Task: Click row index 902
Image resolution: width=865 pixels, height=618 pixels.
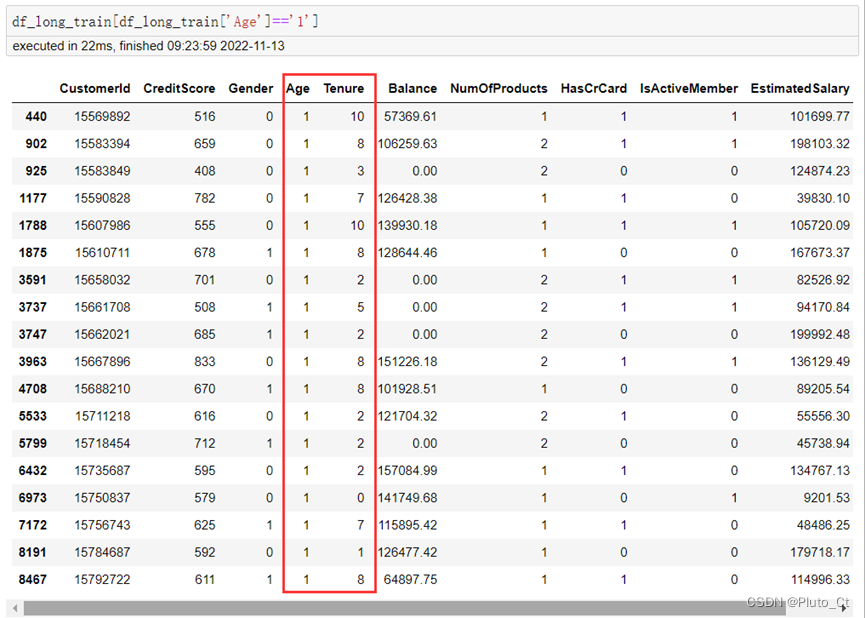Action: click(x=36, y=143)
